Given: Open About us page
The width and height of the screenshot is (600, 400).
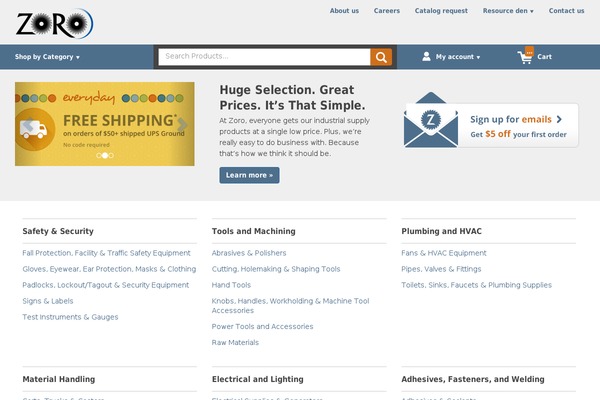Looking at the screenshot, I should tap(344, 11).
